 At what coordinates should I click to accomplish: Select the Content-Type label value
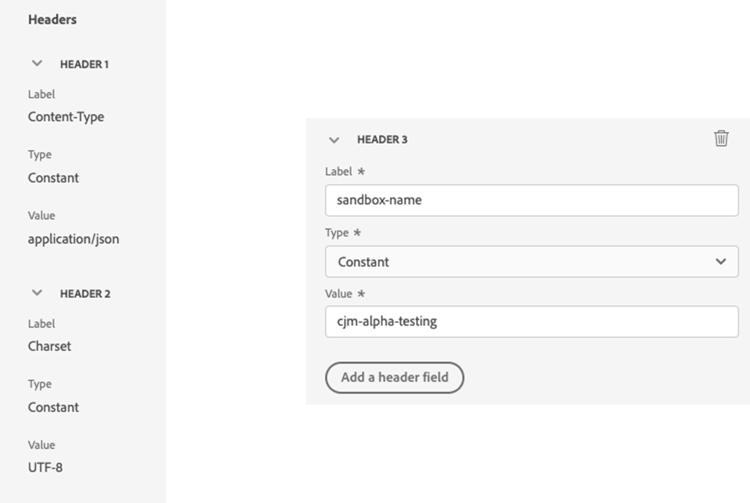[66, 117]
